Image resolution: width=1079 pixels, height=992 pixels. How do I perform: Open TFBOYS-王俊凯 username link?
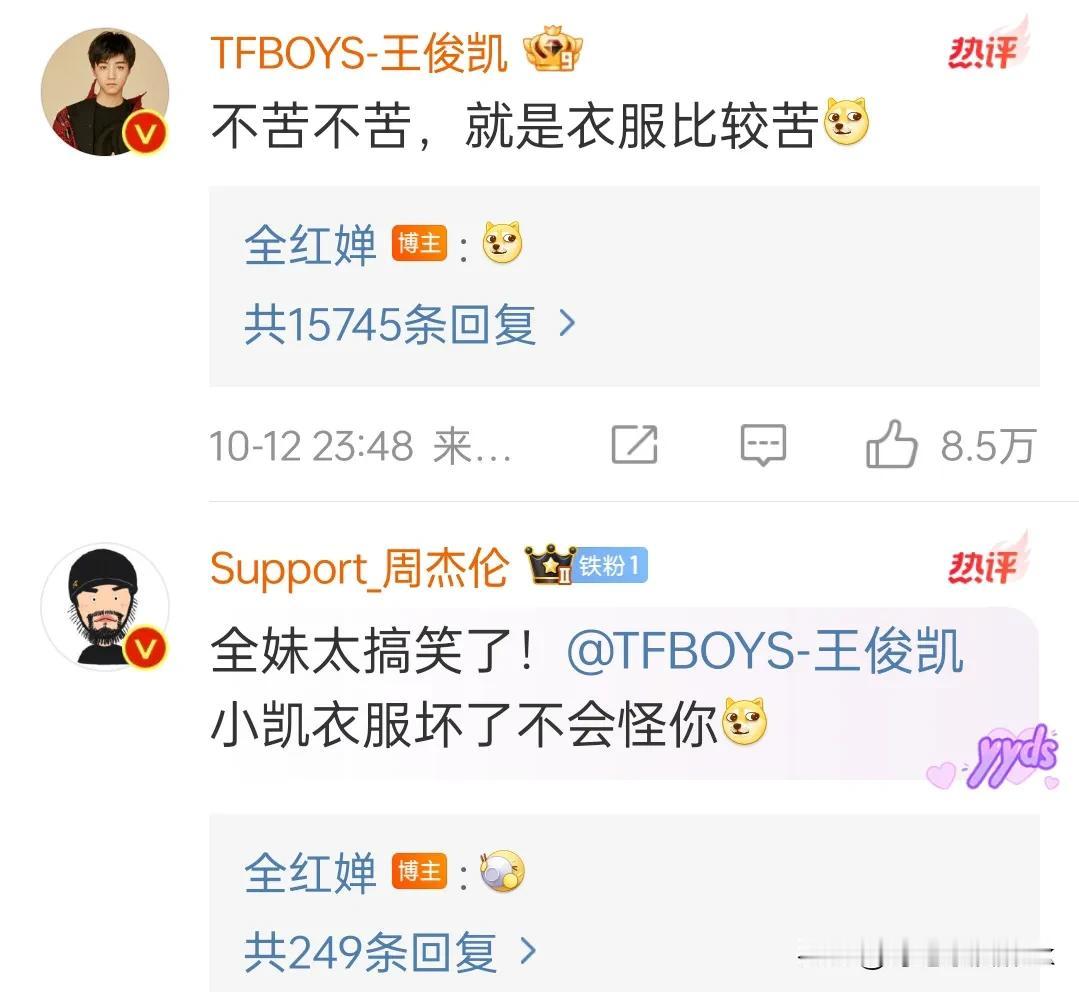click(x=359, y=52)
